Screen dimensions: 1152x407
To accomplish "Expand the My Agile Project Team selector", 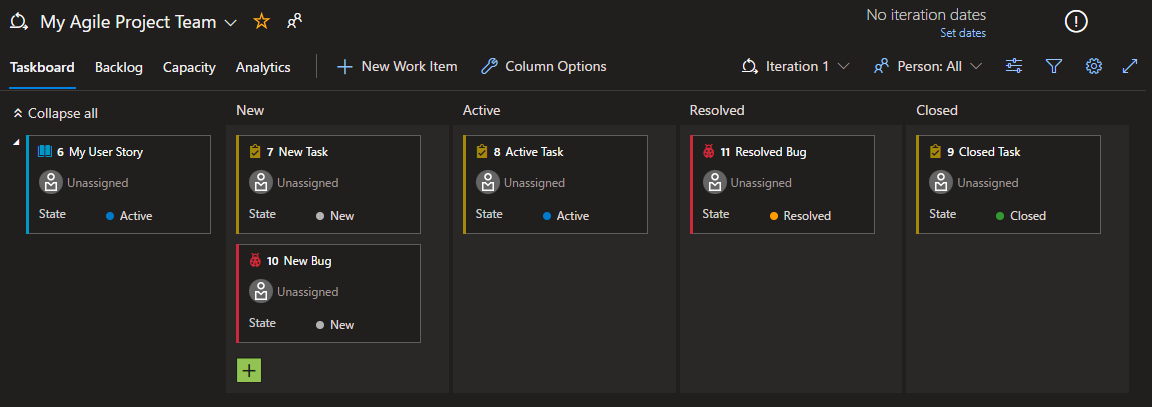I will [x=231, y=21].
